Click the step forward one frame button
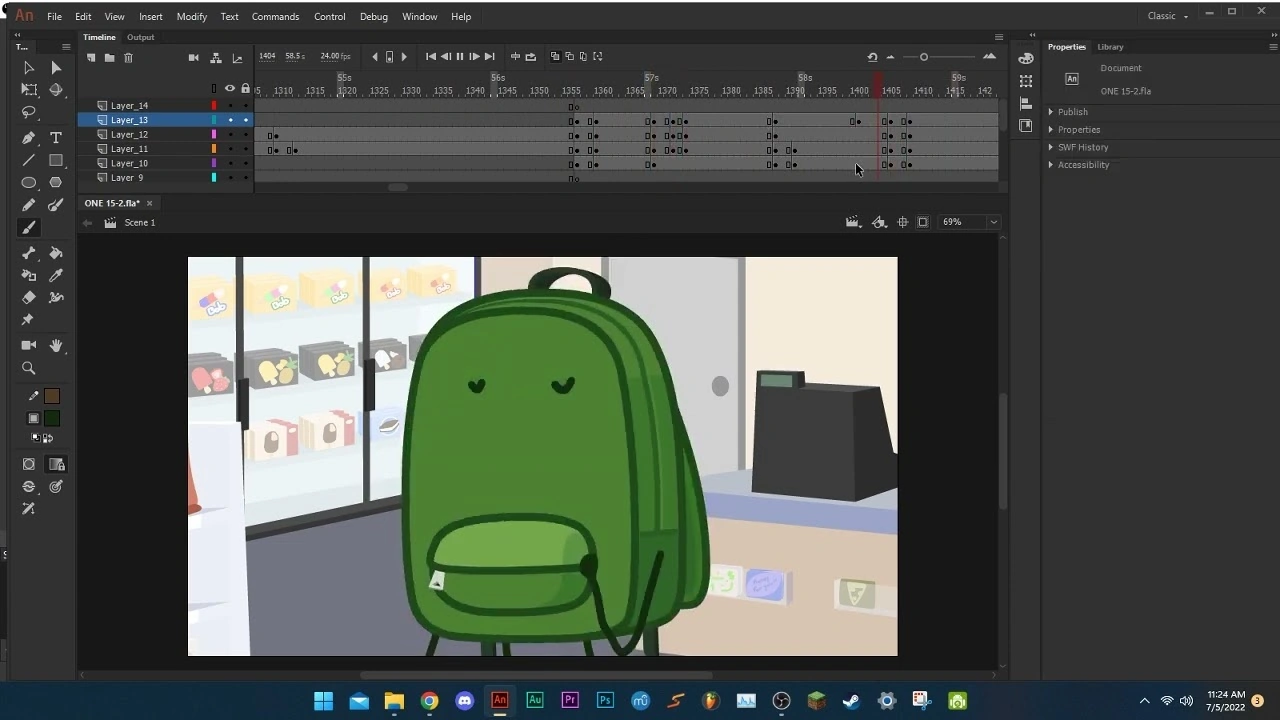Viewport: 1280px width, 720px height. (474, 57)
